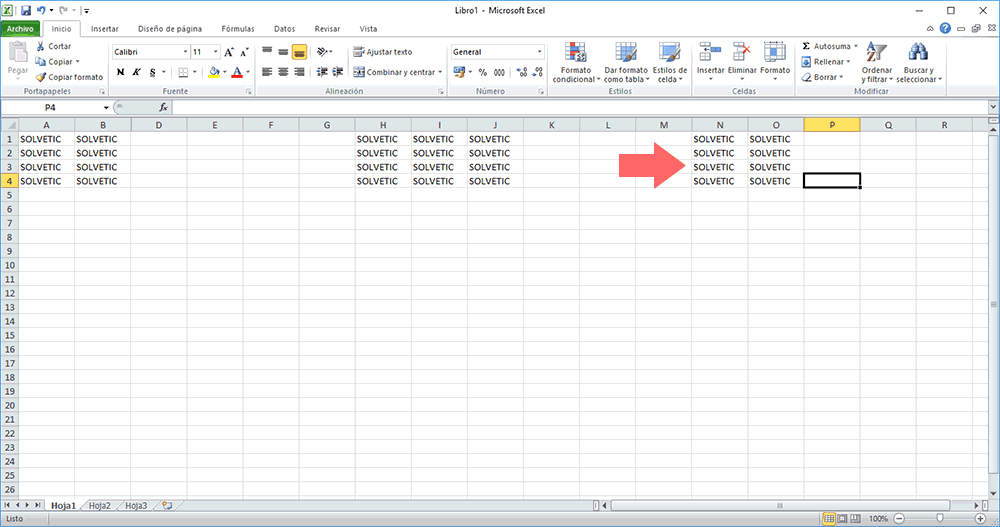Image resolution: width=1000 pixels, height=527 pixels.
Task: Open Formato condicional menu
Action: tap(576, 63)
